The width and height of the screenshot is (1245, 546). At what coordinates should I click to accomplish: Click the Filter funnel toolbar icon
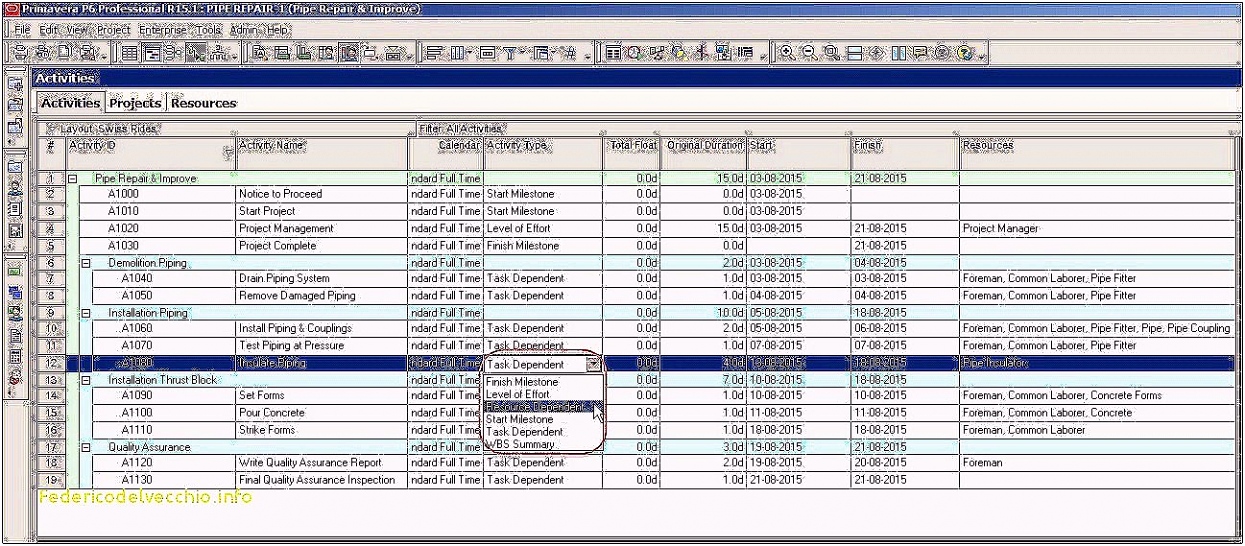point(510,52)
